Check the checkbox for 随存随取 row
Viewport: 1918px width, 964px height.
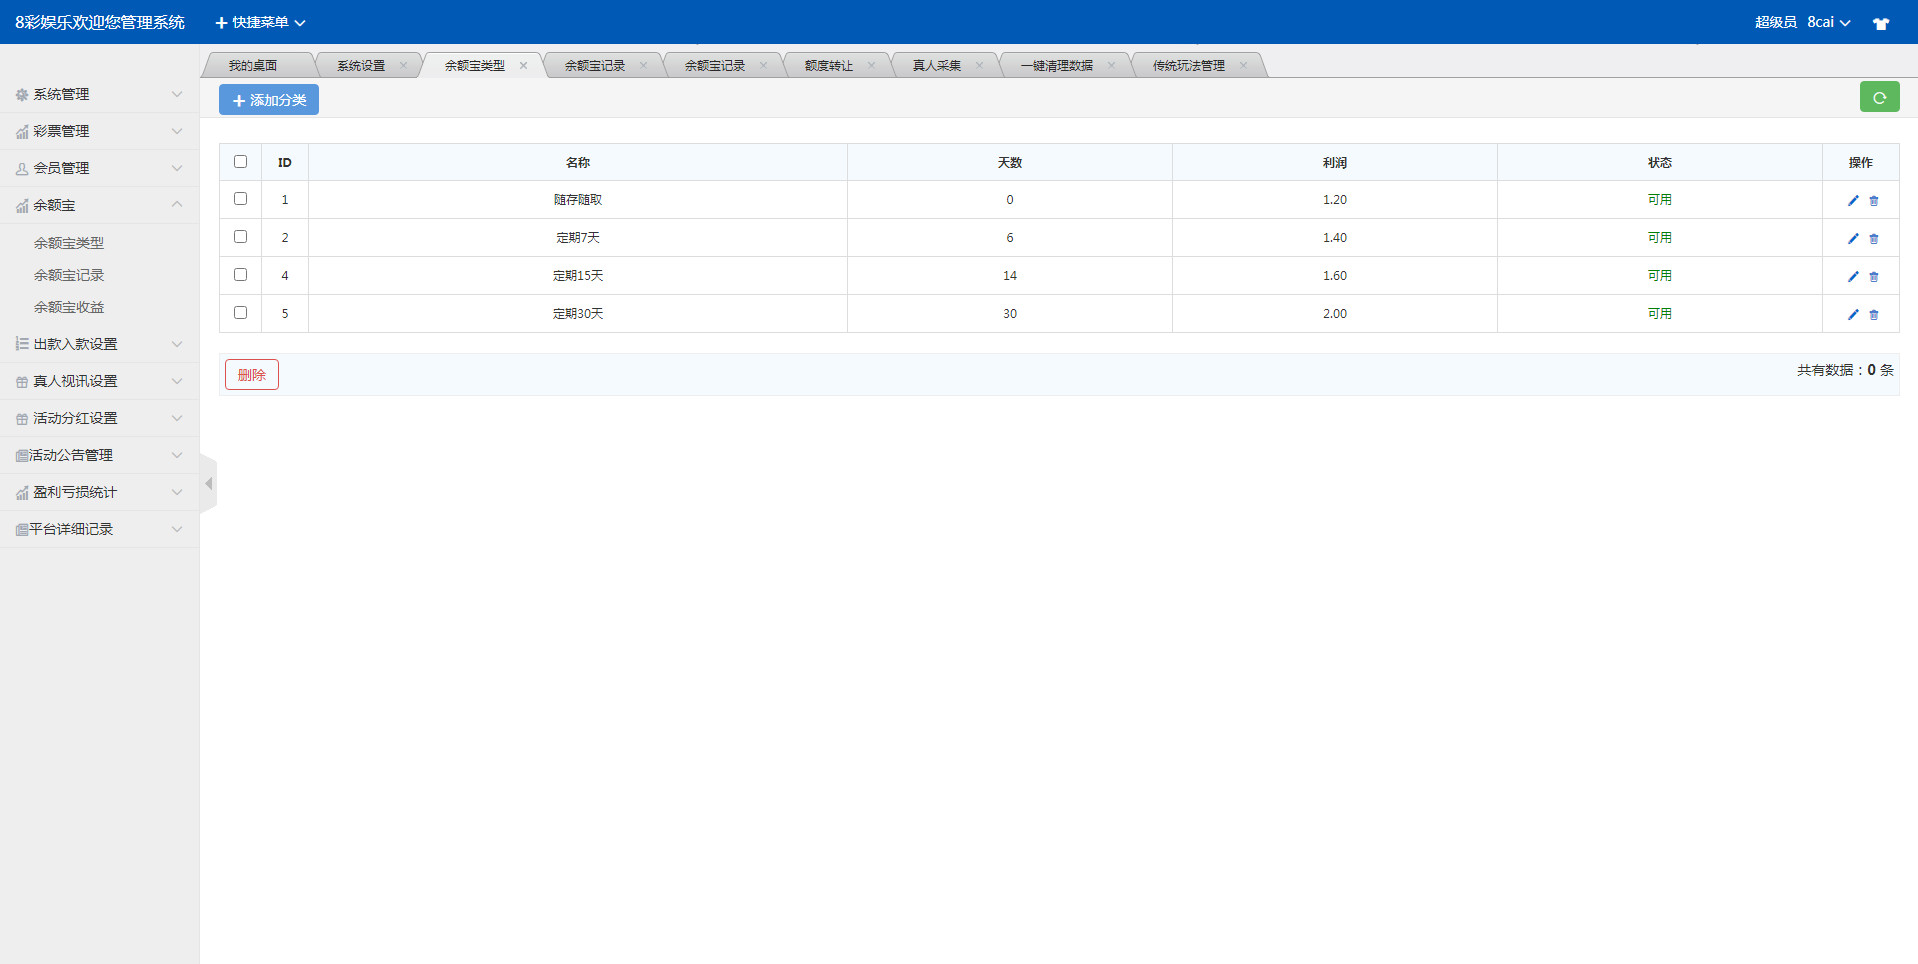(x=240, y=199)
